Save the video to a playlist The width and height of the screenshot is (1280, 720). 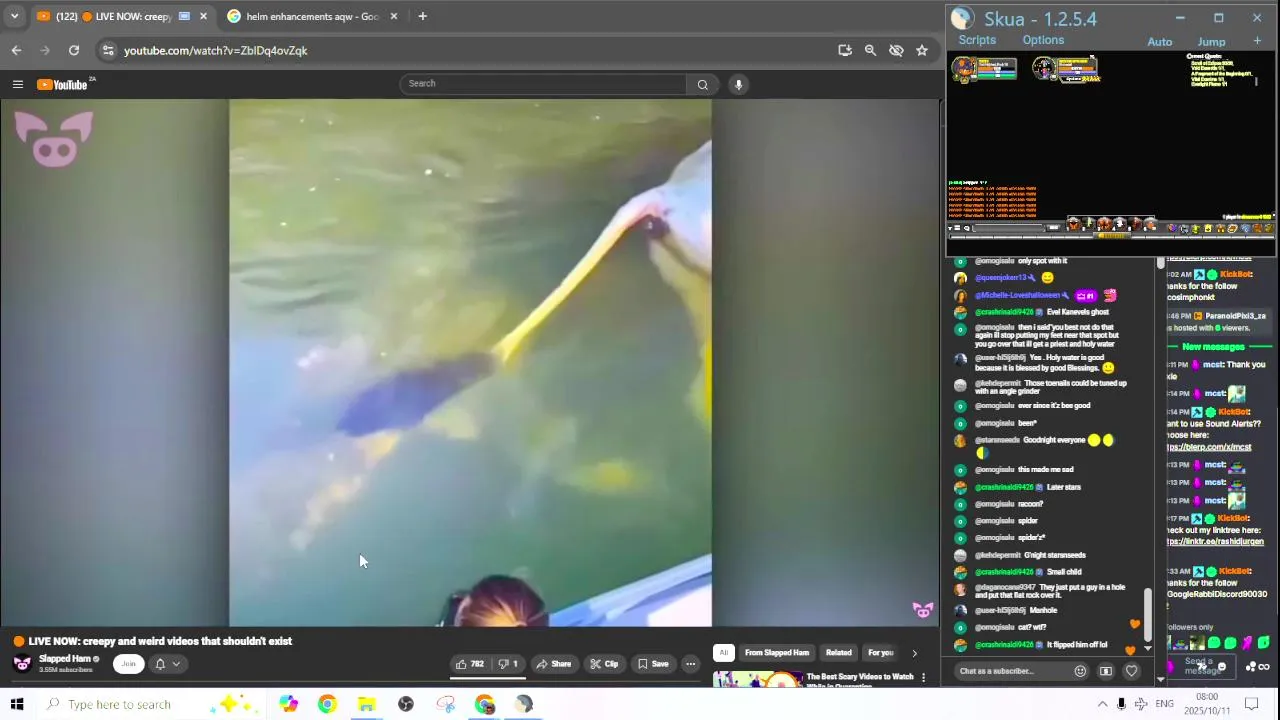(x=653, y=664)
